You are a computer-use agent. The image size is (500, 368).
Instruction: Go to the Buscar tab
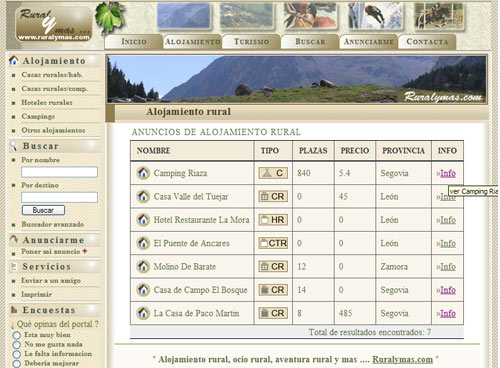310,42
